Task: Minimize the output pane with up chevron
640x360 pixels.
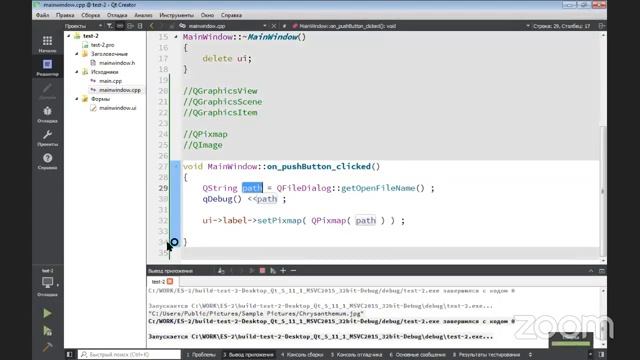Action: point(591,271)
